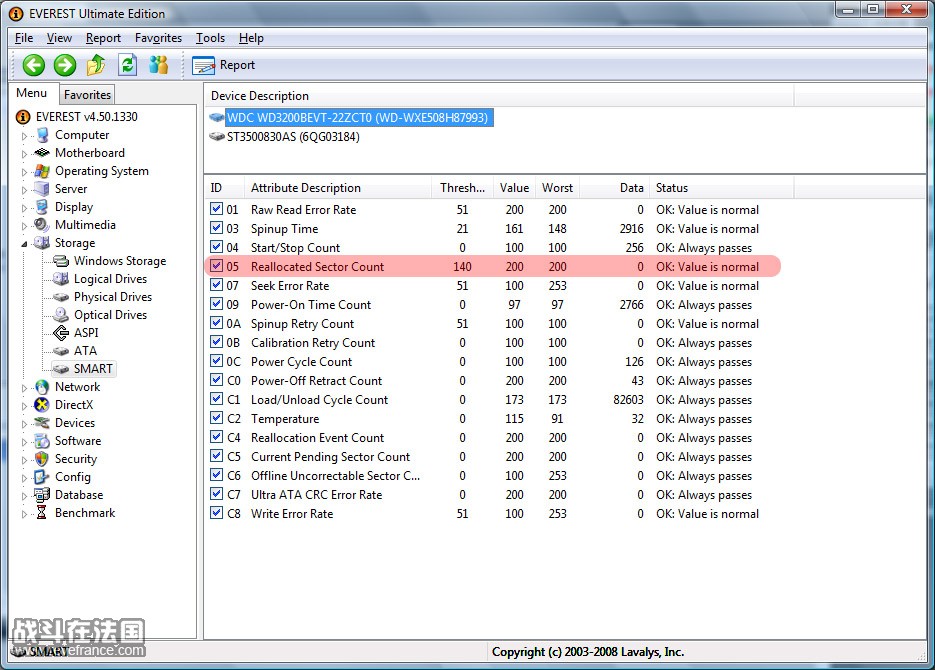Expand the Operating System tree node

[x=24, y=172]
